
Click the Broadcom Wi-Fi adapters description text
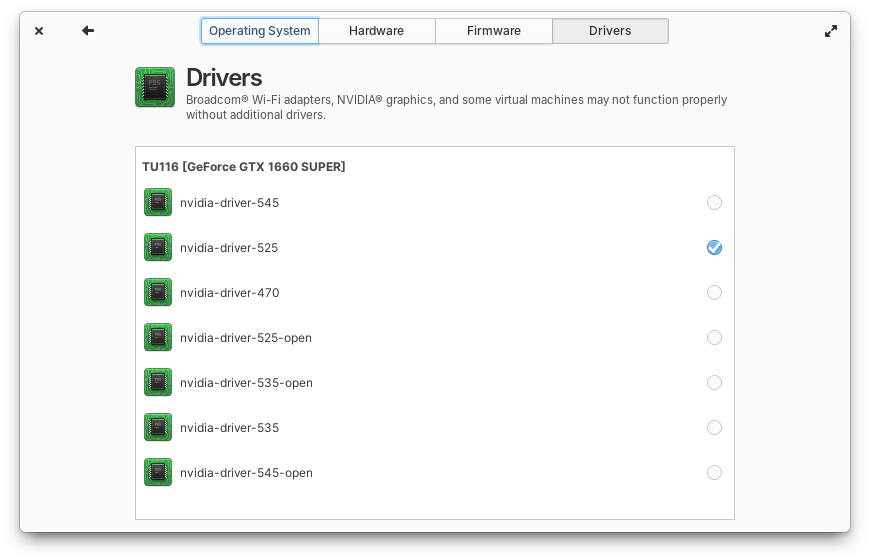click(457, 107)
